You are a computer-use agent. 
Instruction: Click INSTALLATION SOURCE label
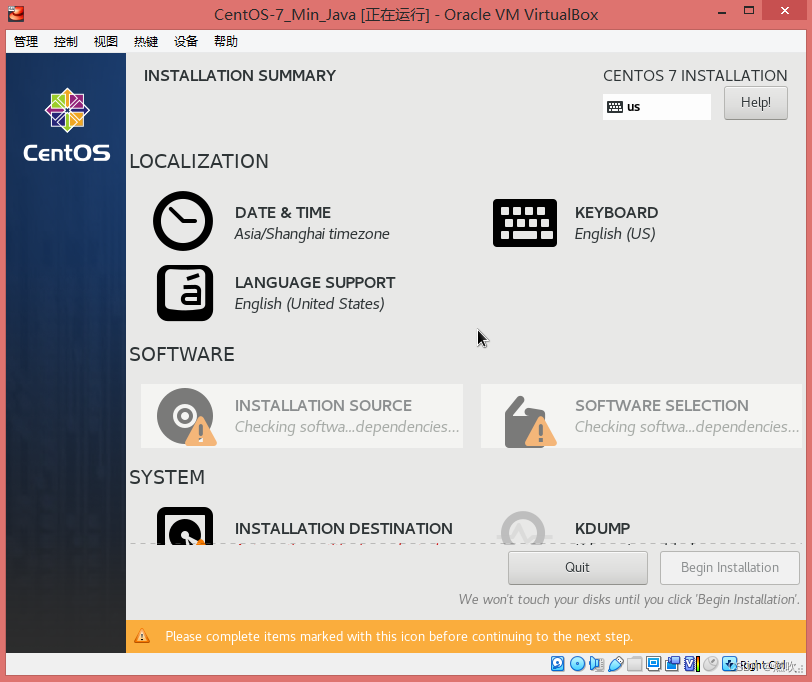(x=323, y=405)
